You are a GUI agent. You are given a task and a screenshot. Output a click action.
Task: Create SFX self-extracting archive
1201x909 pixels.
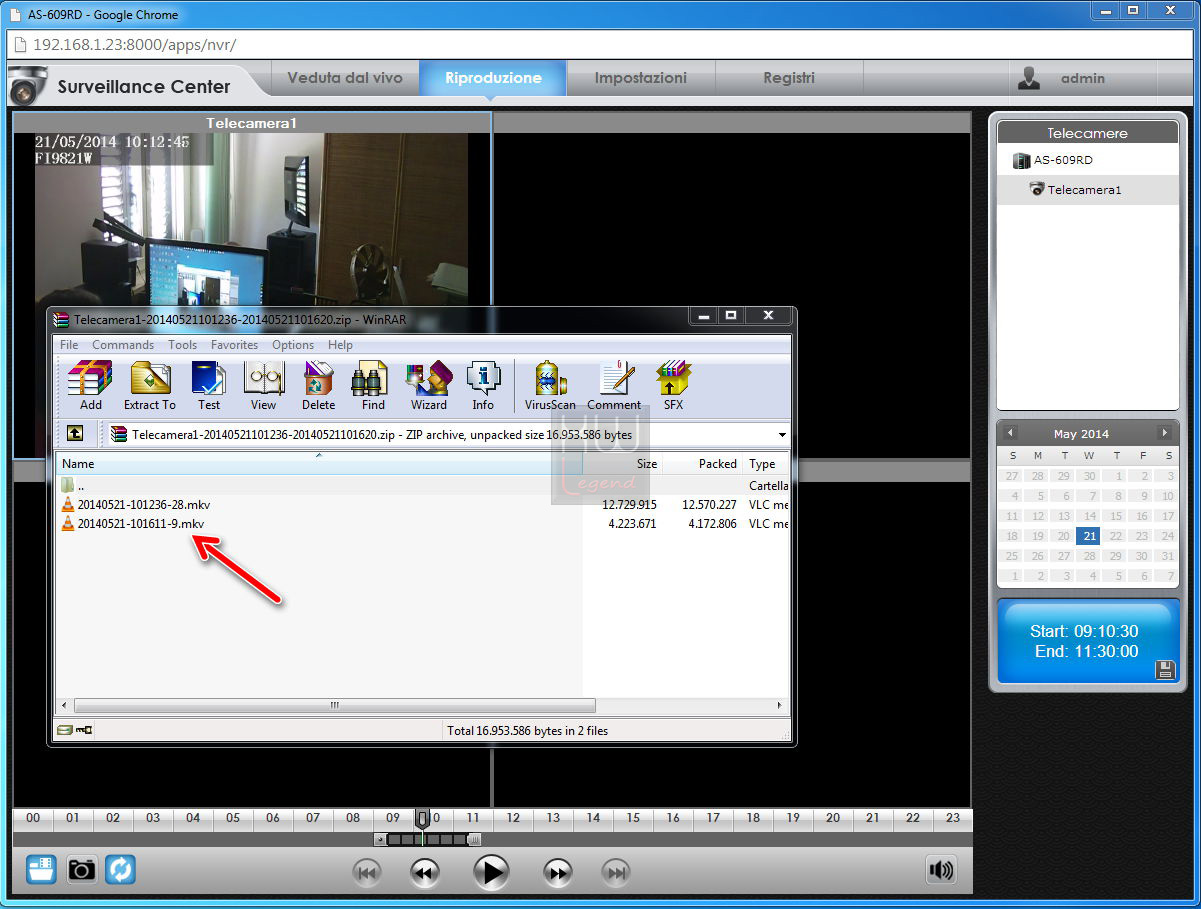point(673,386)
